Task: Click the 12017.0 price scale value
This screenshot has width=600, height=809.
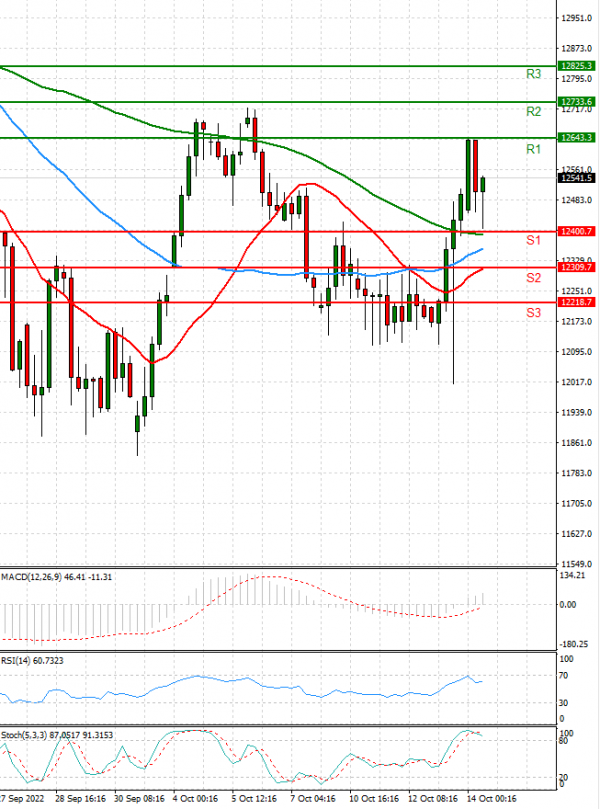Action: coord(576,382)
